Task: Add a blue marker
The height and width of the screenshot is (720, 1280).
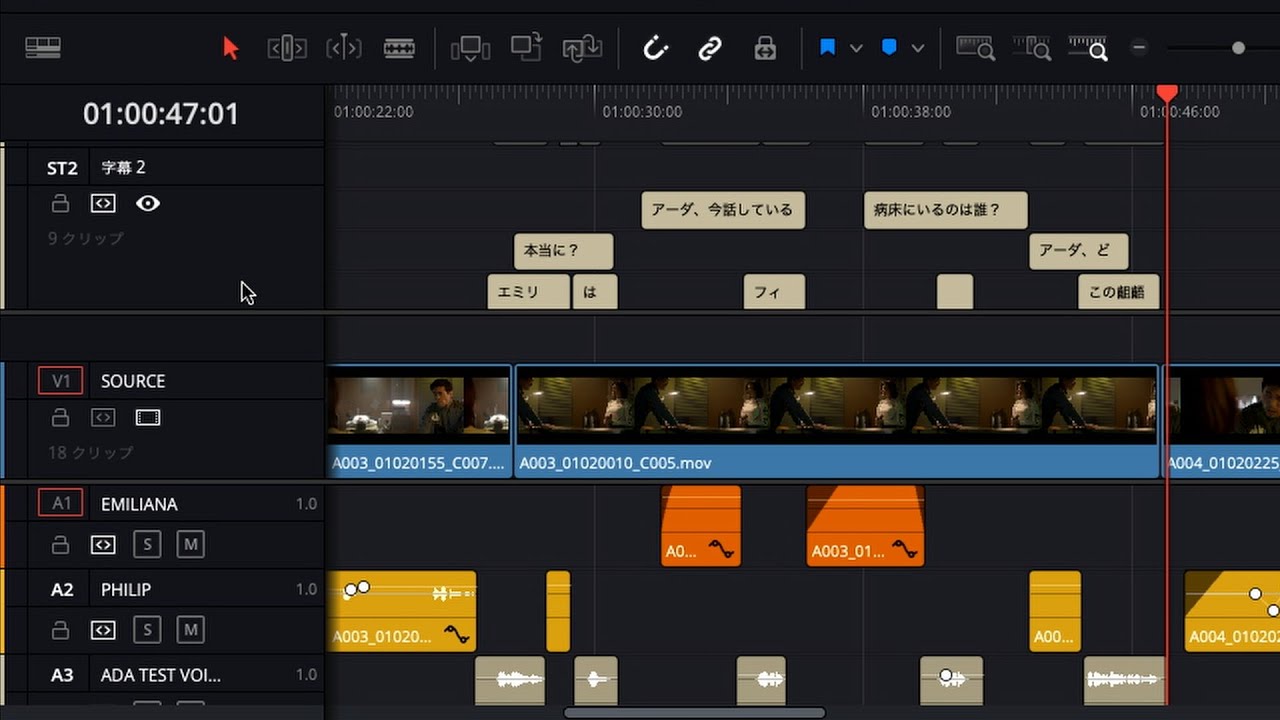Action: (889, 48)
